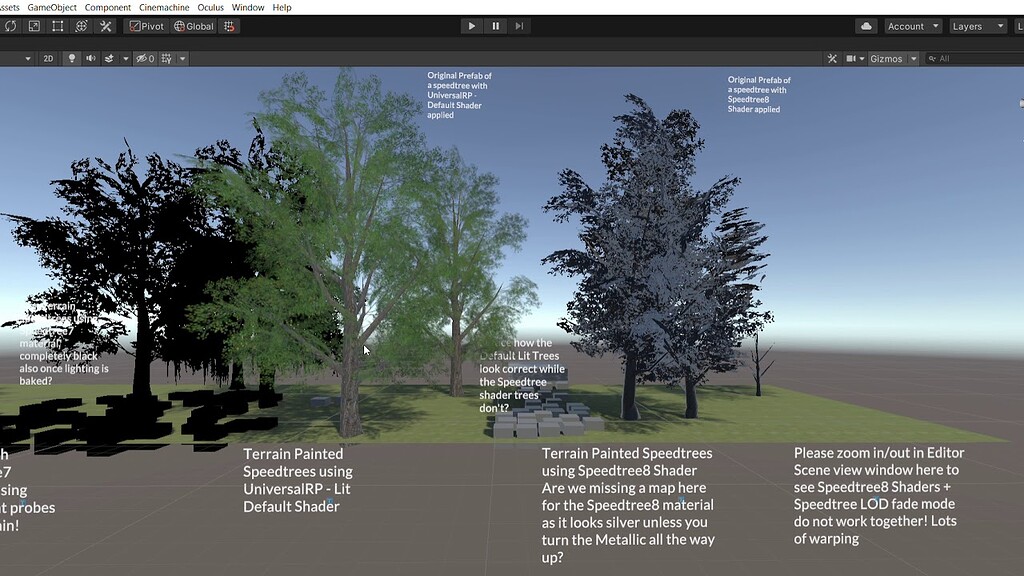Open the Cinemachine menu
Image resolution: width=1024 pixels, height=576 pixels.
point(163,7)
